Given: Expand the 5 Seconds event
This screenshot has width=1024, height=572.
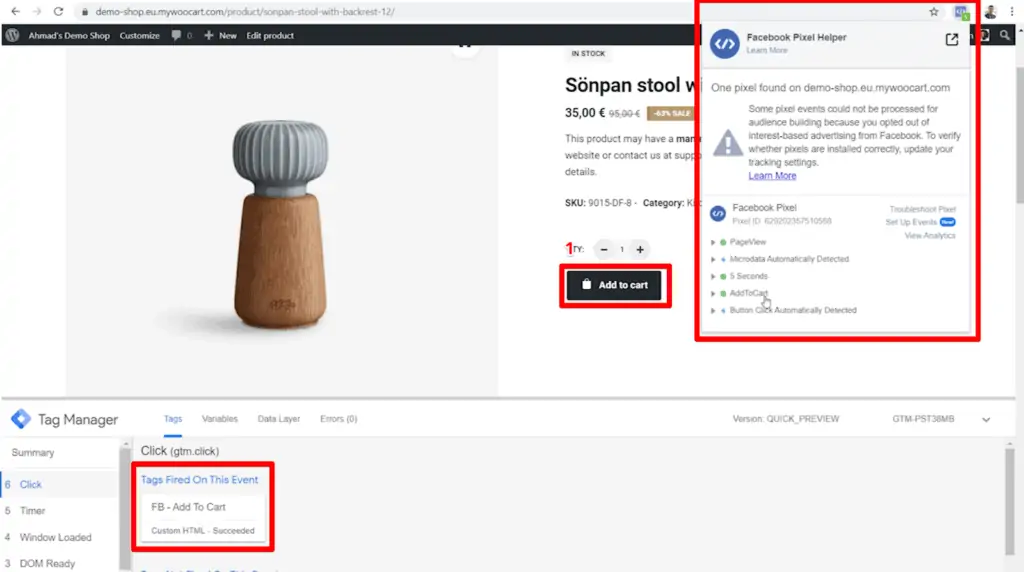Looking at the screenshot, I should (713, 276).
